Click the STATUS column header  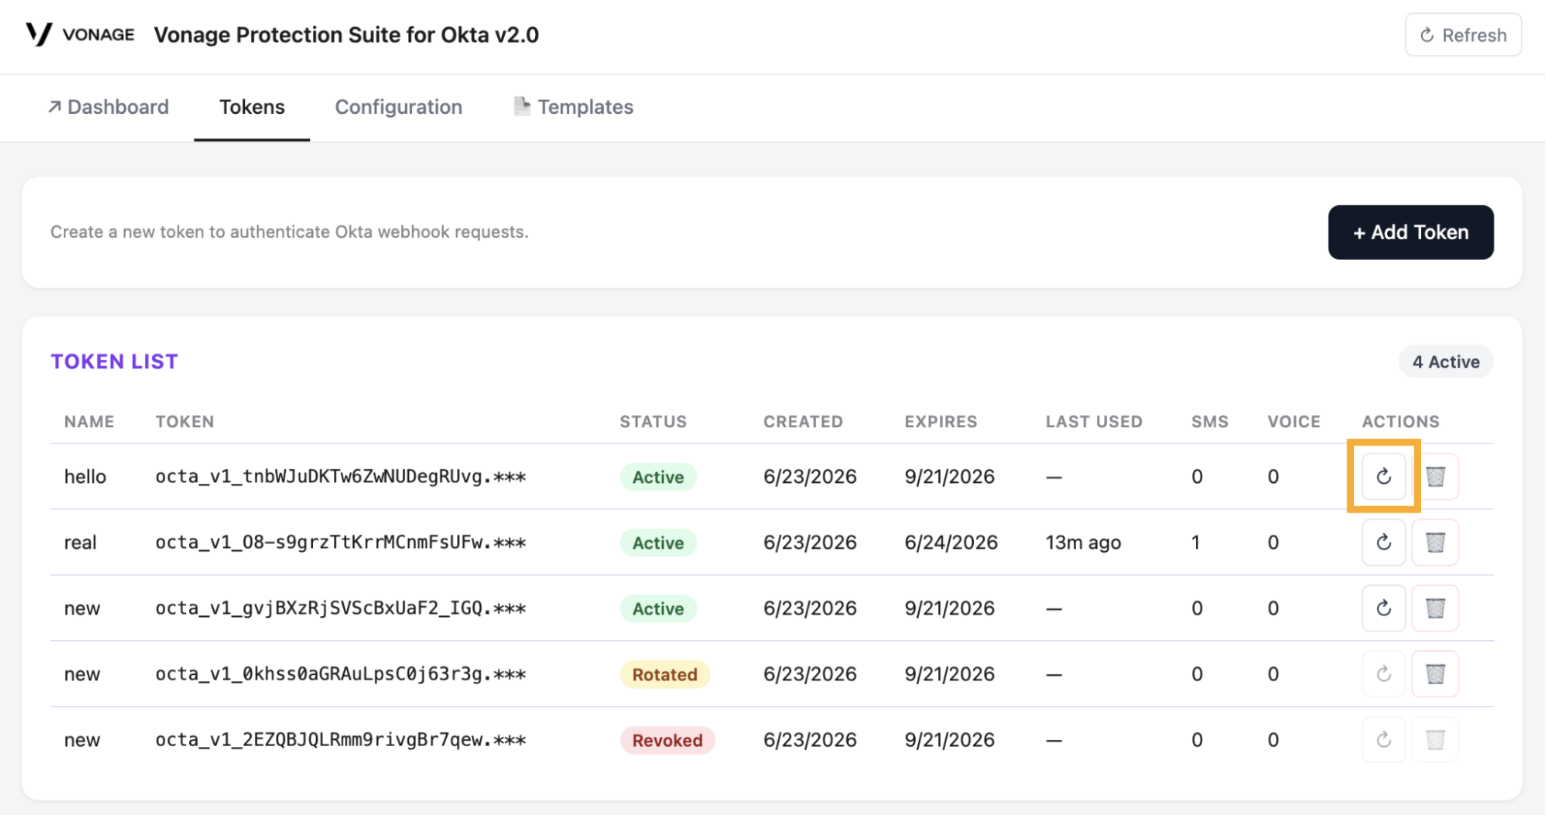pos(653,422)
